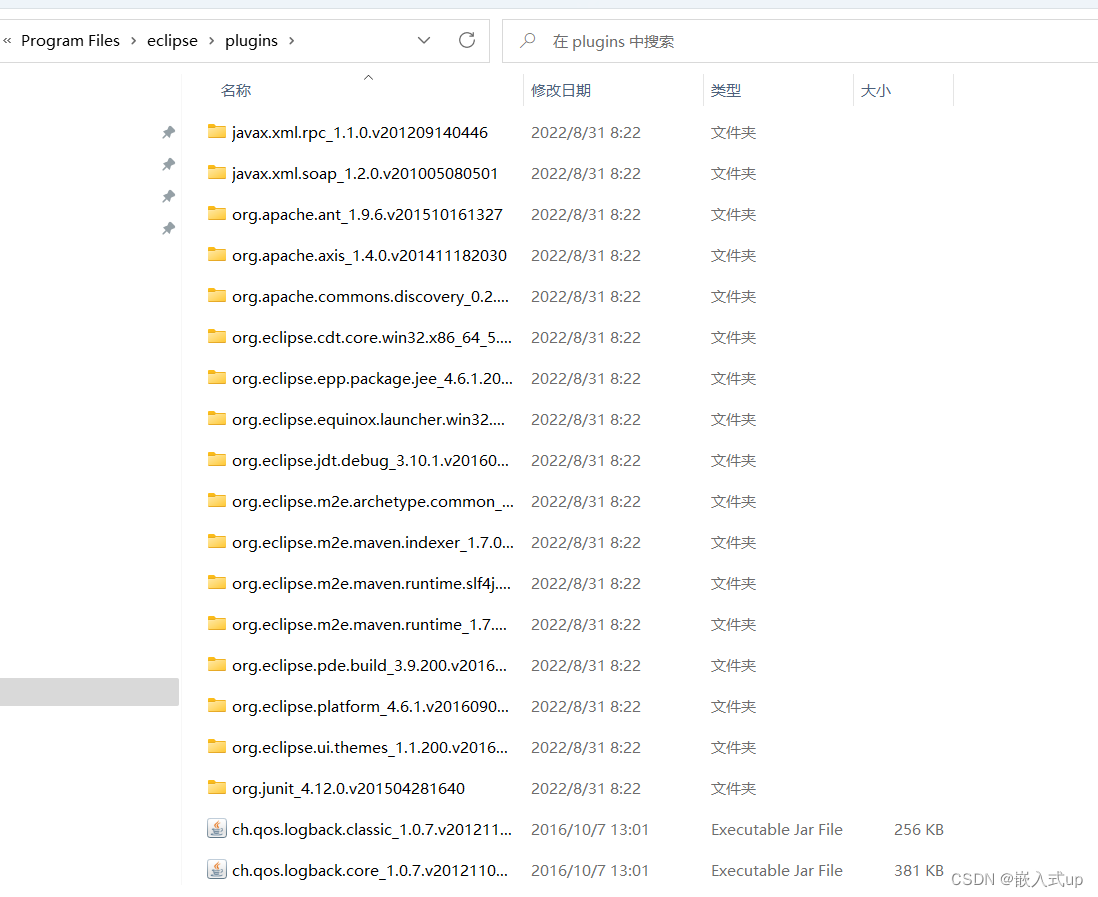Click the folder icon of org.apache.axis_1.4.0.v201411182030
This screenshot has height=897, width=1098.
pos(217,255)
